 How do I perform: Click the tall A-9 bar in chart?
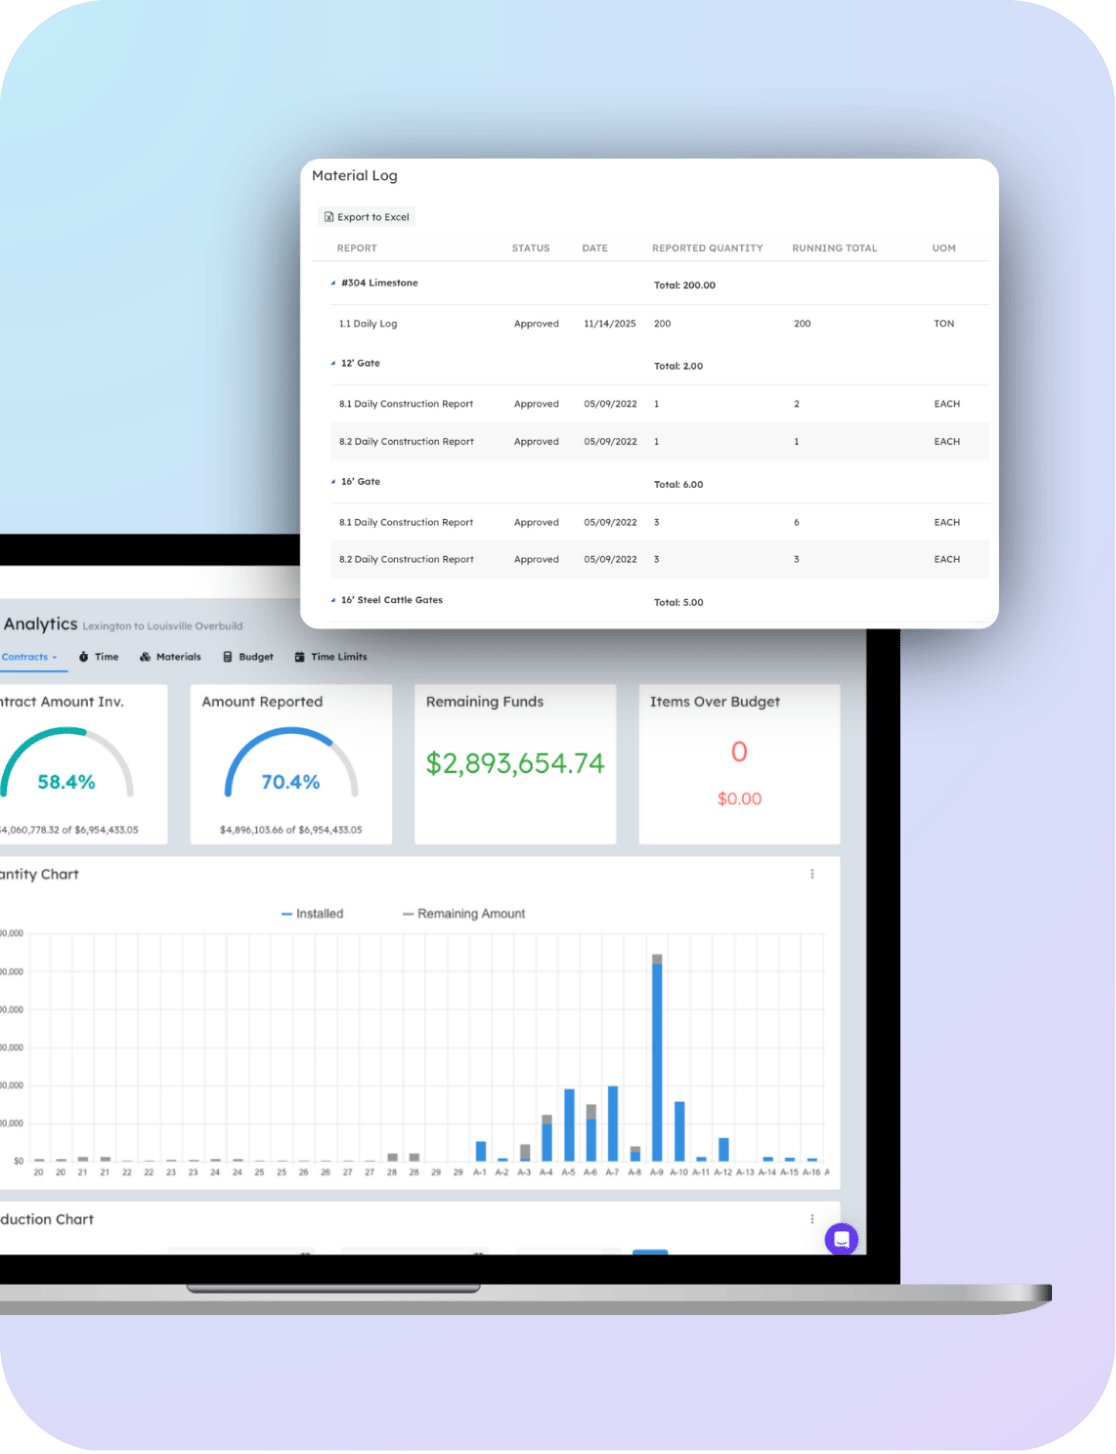(657, 1060)
